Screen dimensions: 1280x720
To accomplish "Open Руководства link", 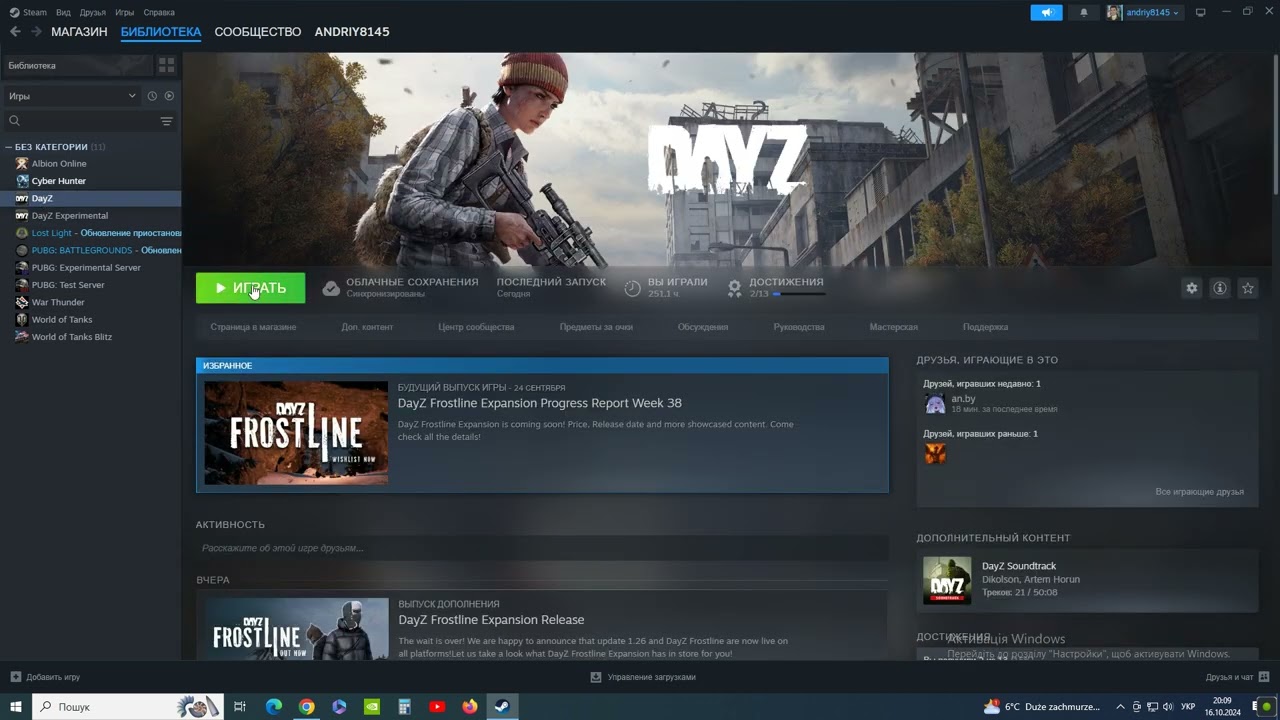I will pos(799,327).
